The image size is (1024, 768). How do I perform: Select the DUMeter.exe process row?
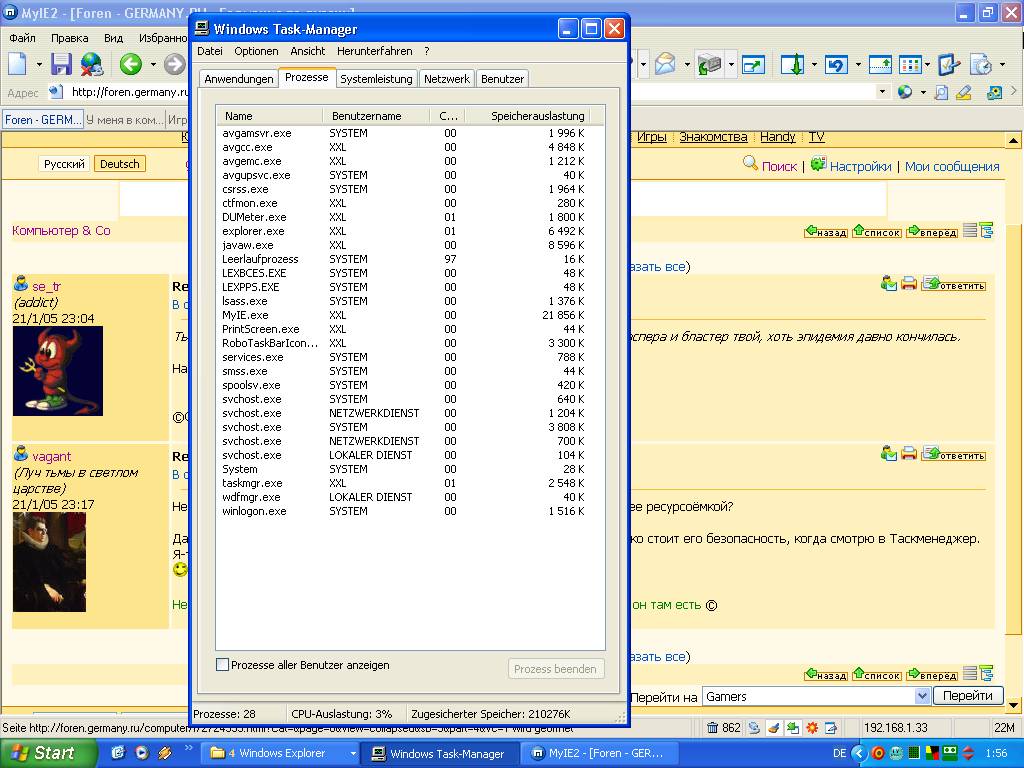click(403, 217)
